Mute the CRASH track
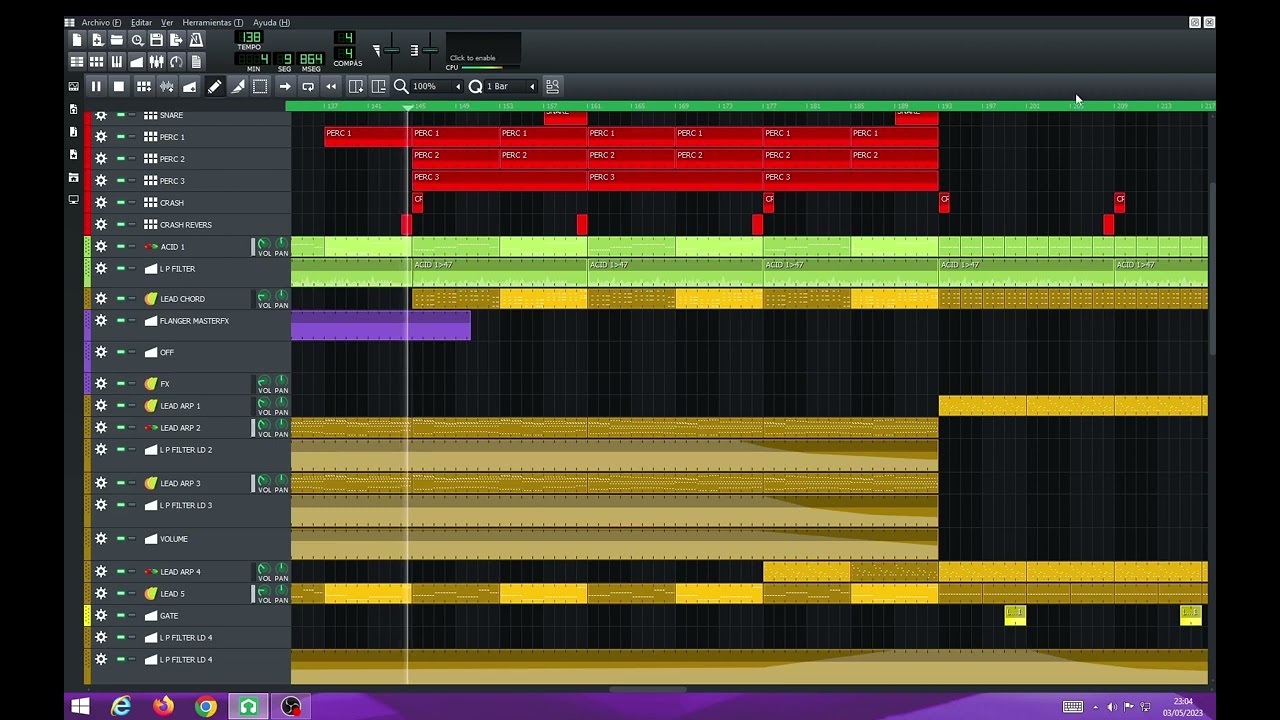The image size is (1280, 720). pyautogui.click(x=120, y=203)
